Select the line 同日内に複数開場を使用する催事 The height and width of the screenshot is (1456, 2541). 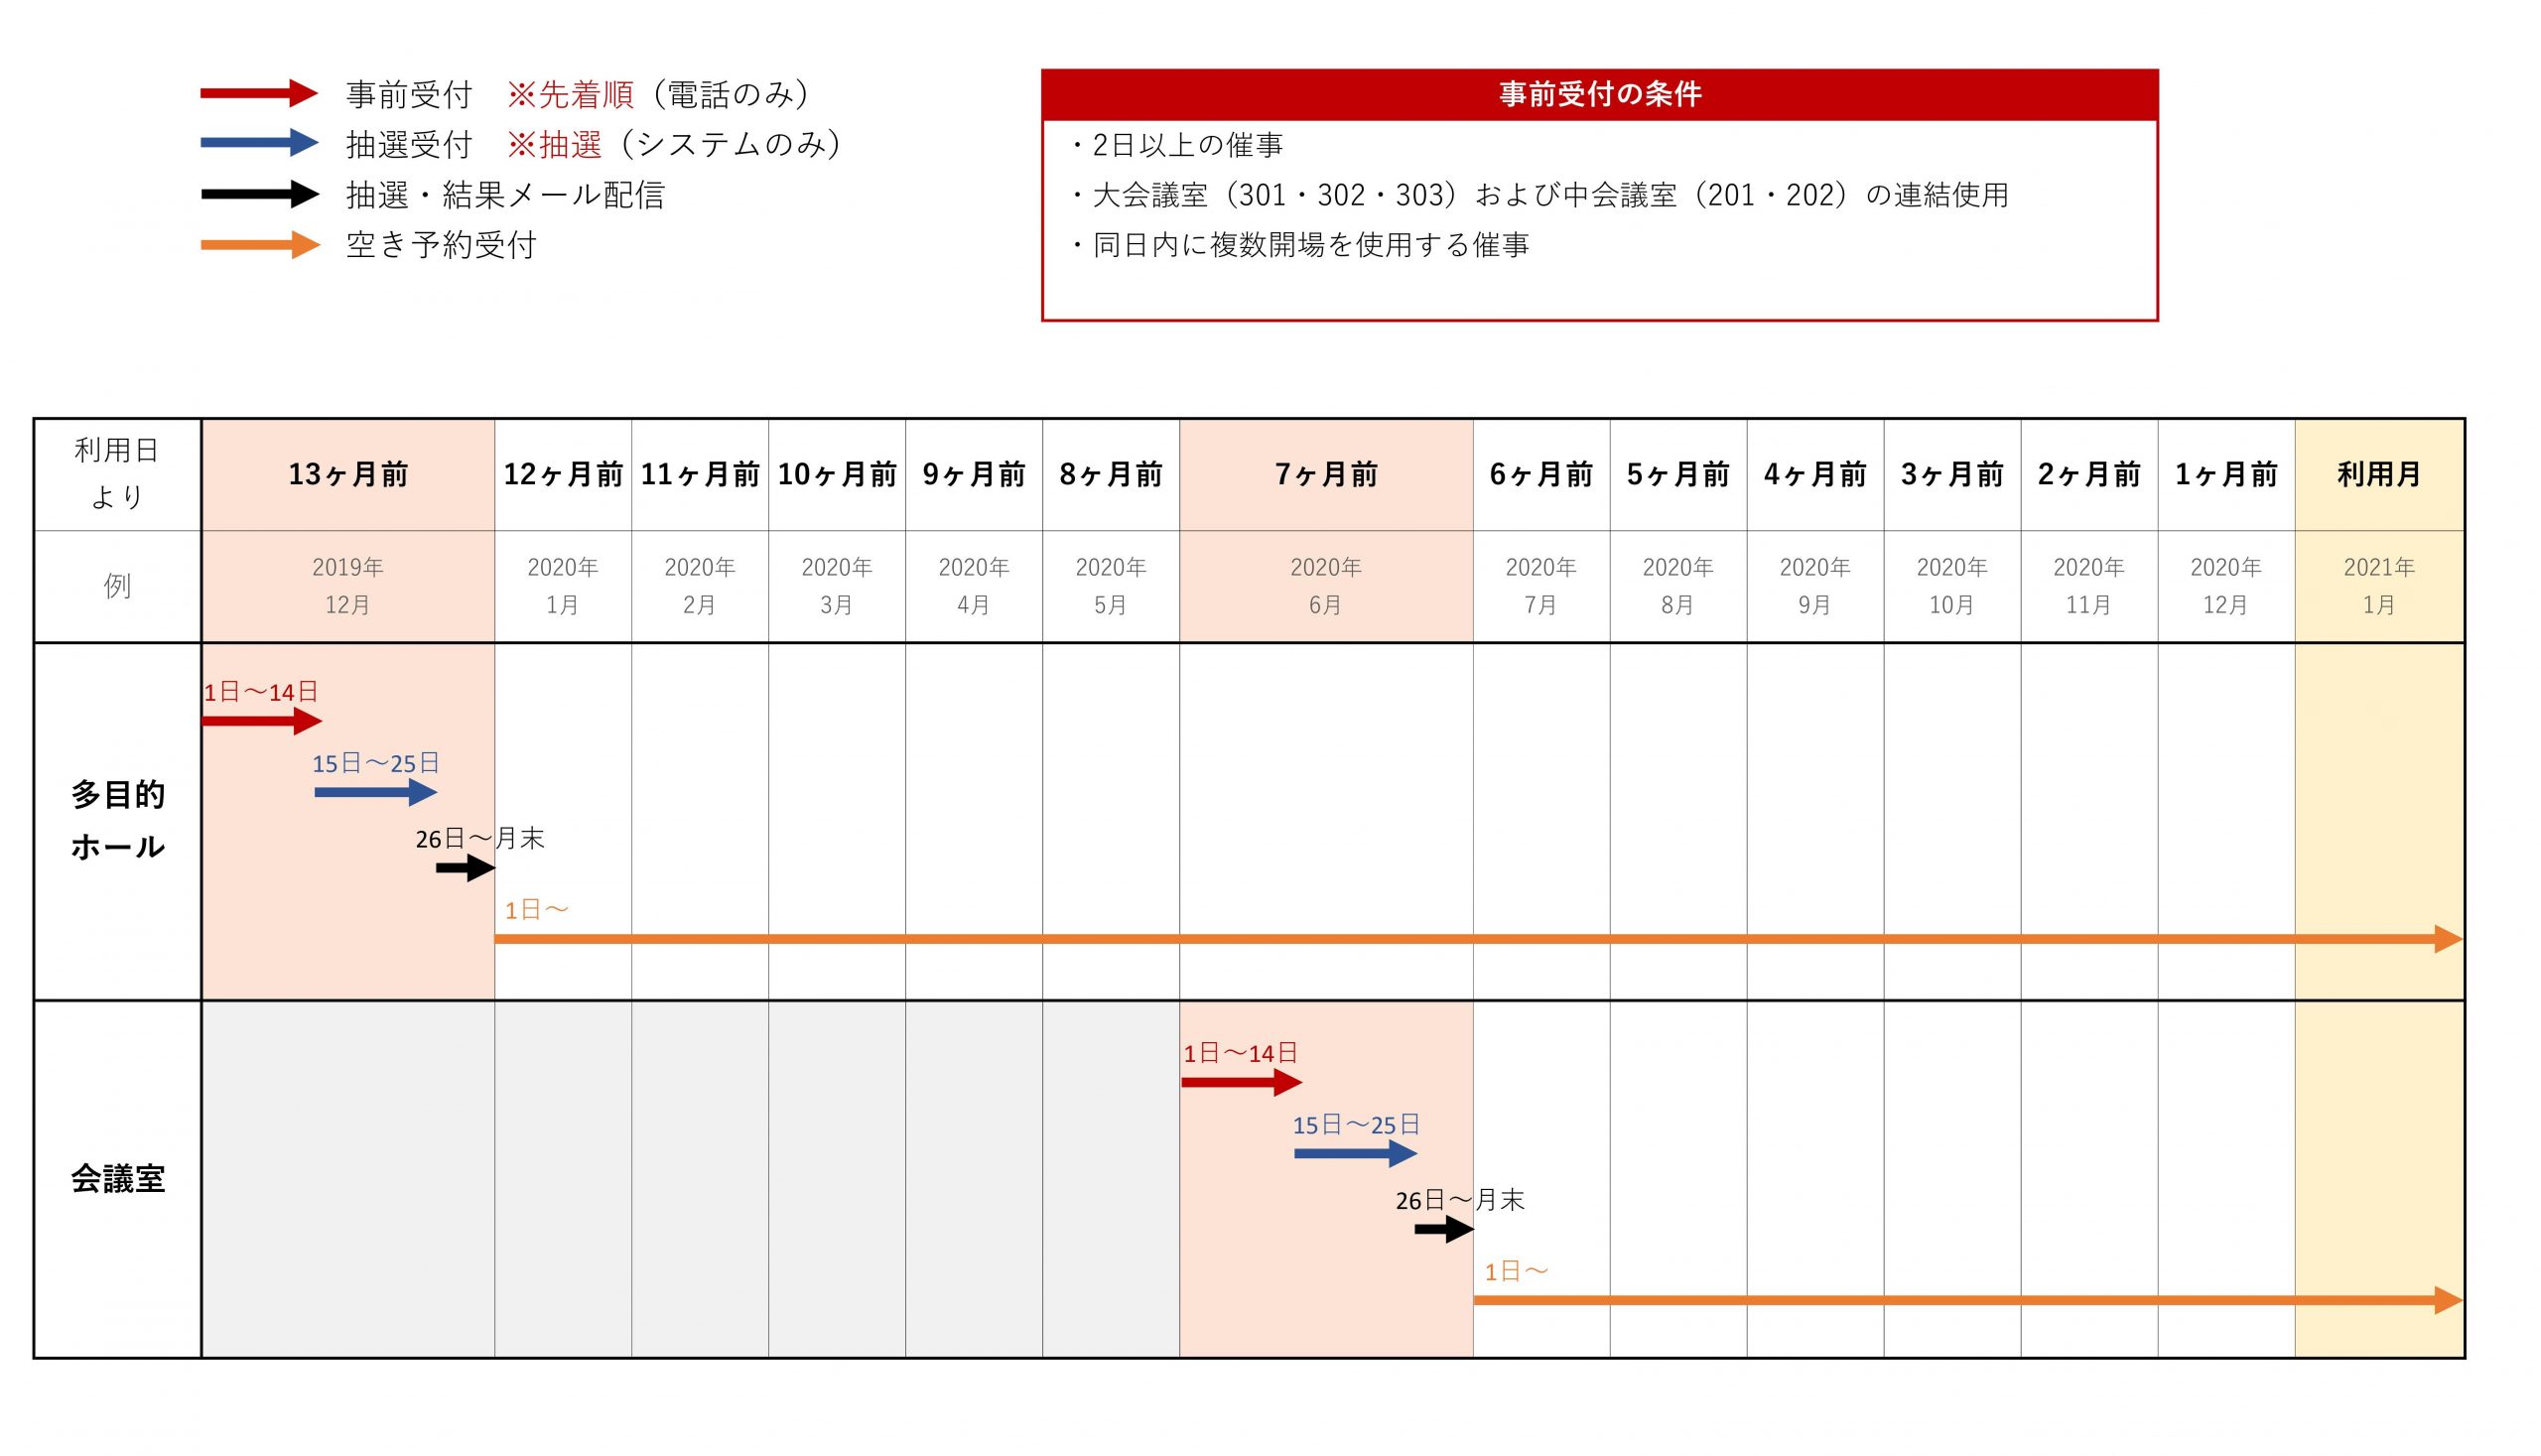[x=1311, y=245]
